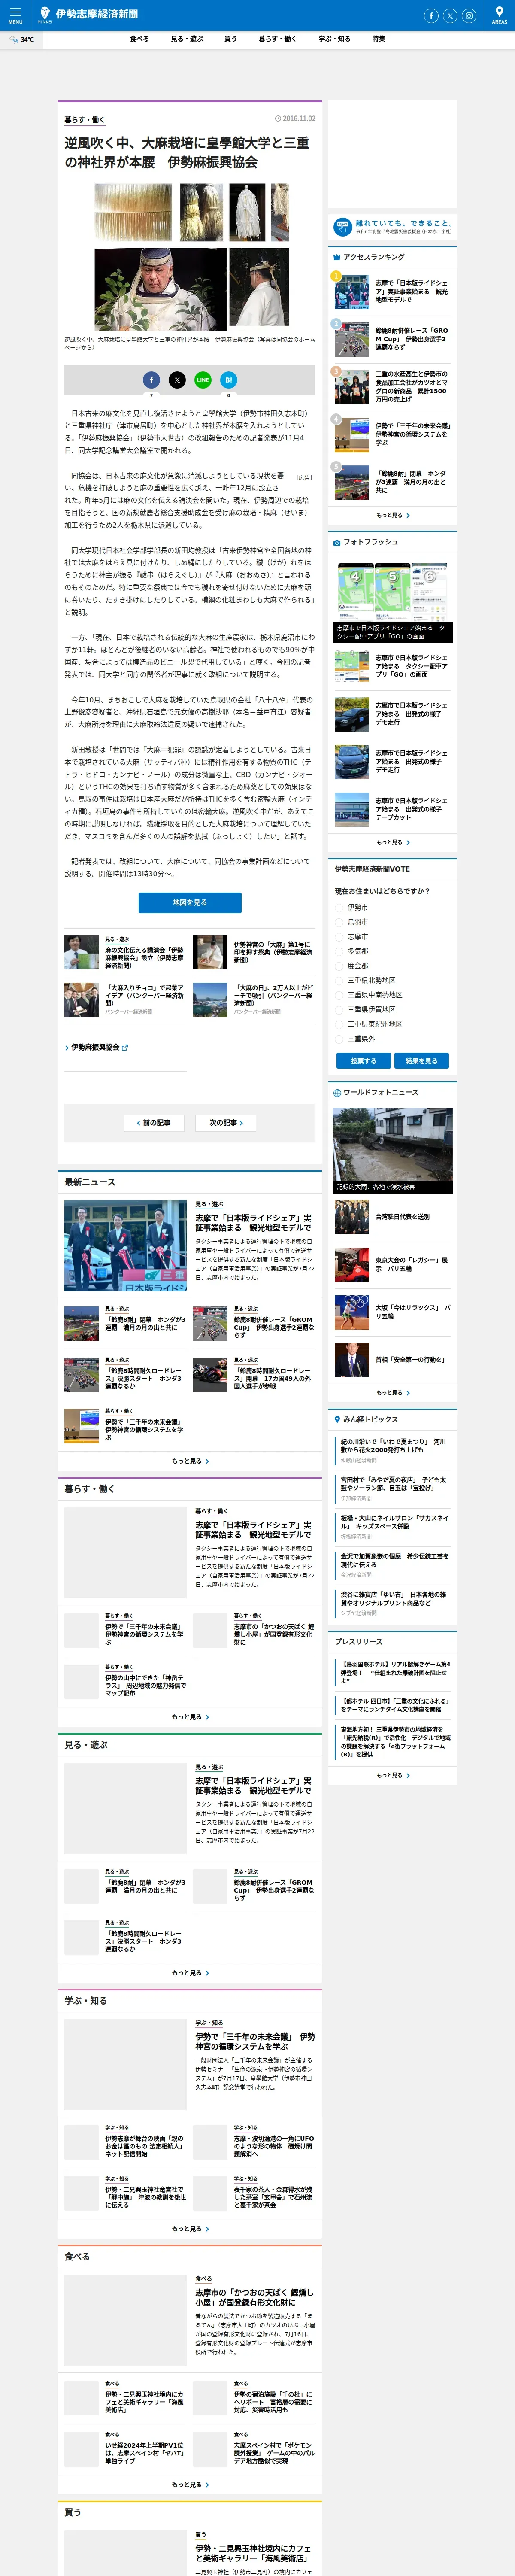Choose 三重県外 radio option in the vote

click(339, 1039)
